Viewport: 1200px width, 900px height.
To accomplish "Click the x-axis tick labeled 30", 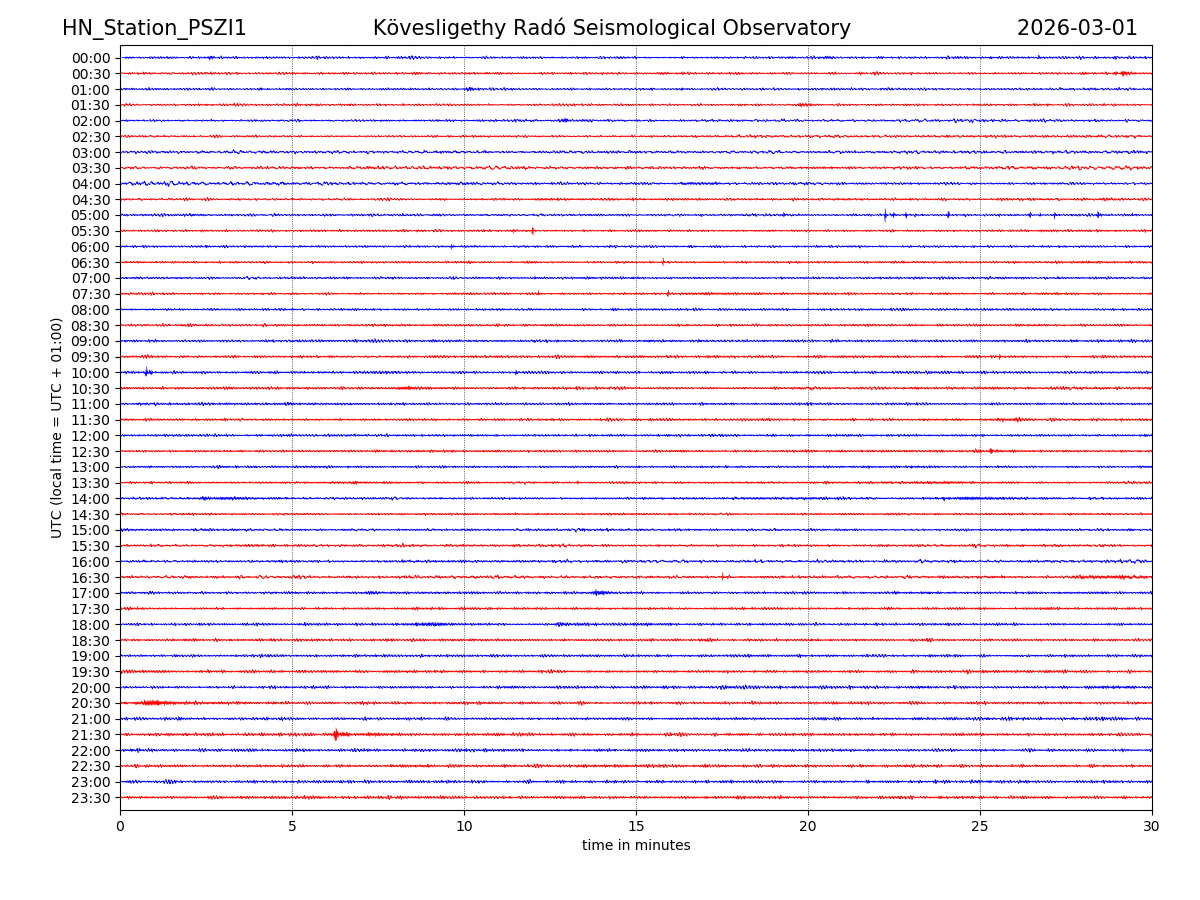I will (x=1152, y=827).
